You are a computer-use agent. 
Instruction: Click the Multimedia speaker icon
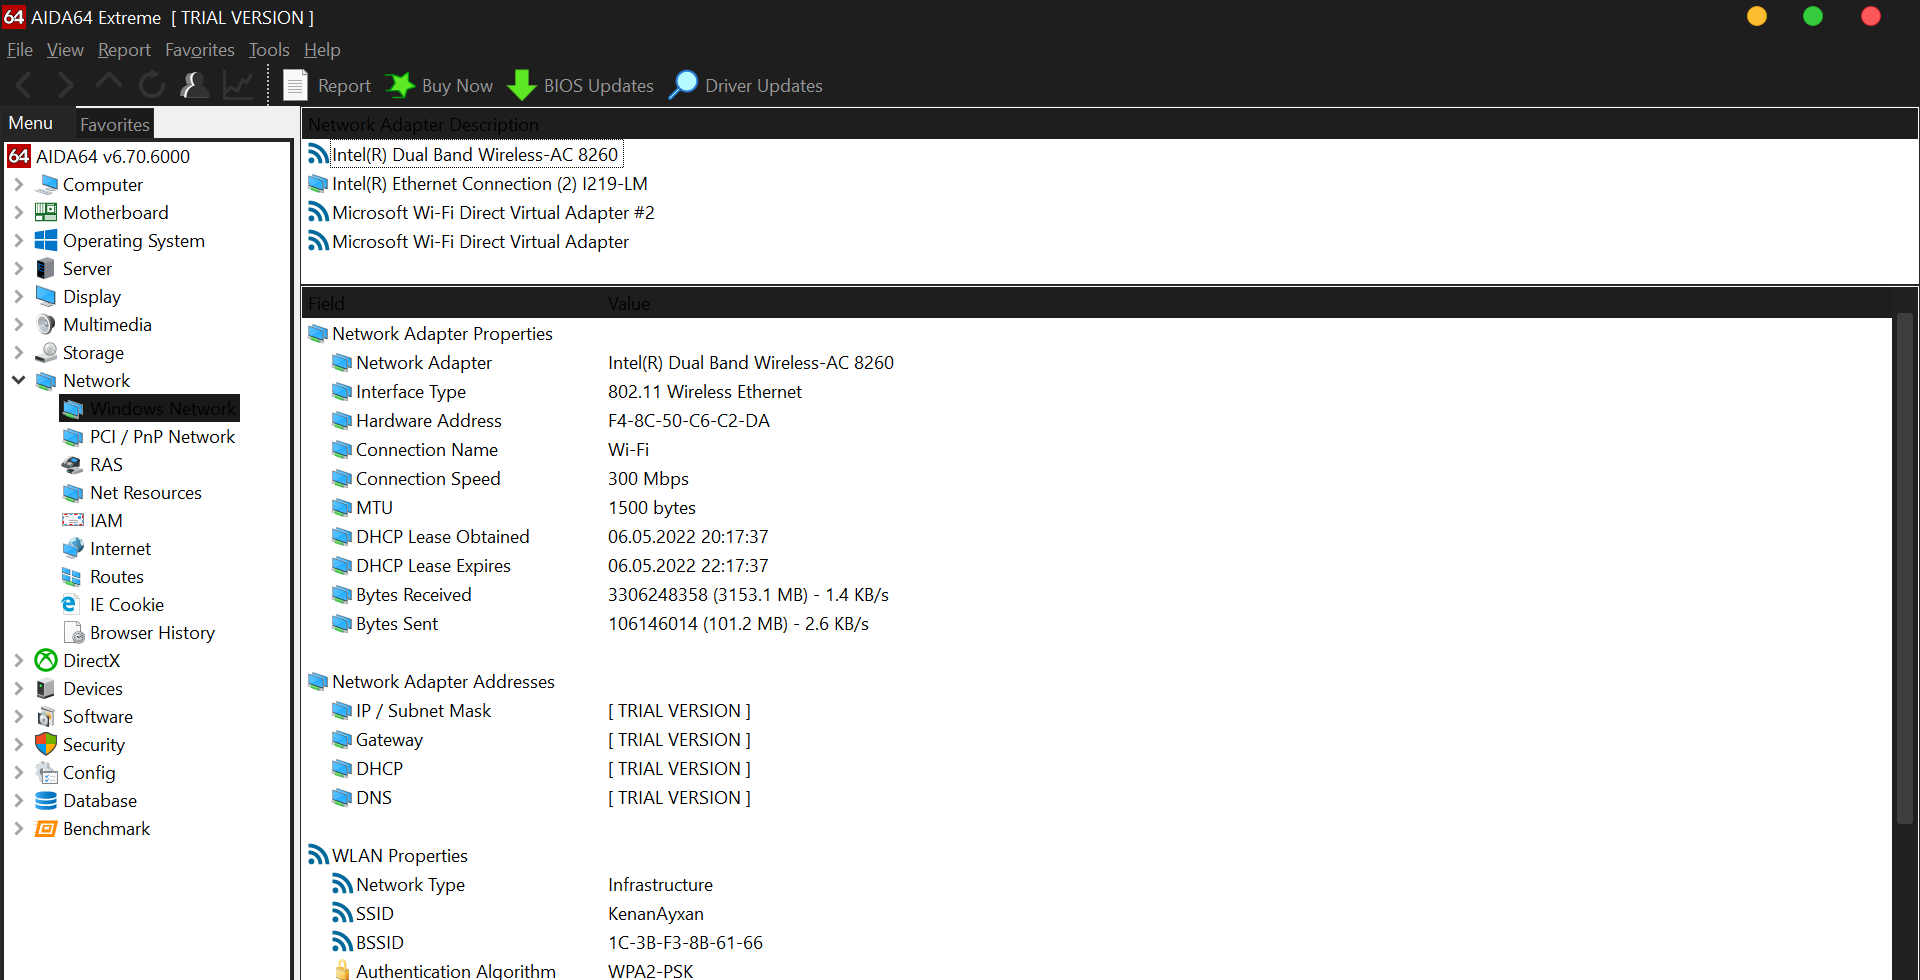pyautogui.click(x=46, y=324)
